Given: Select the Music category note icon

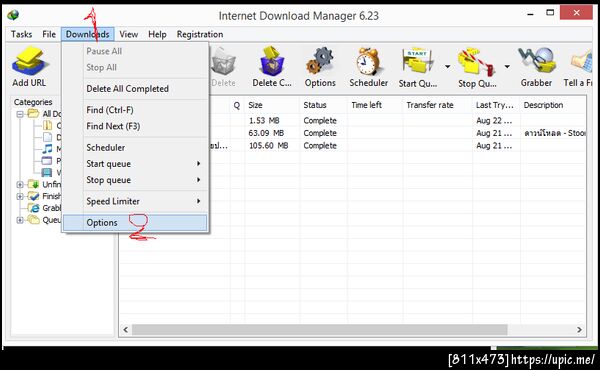Looking at the screenshot, I should pos(47,149).
